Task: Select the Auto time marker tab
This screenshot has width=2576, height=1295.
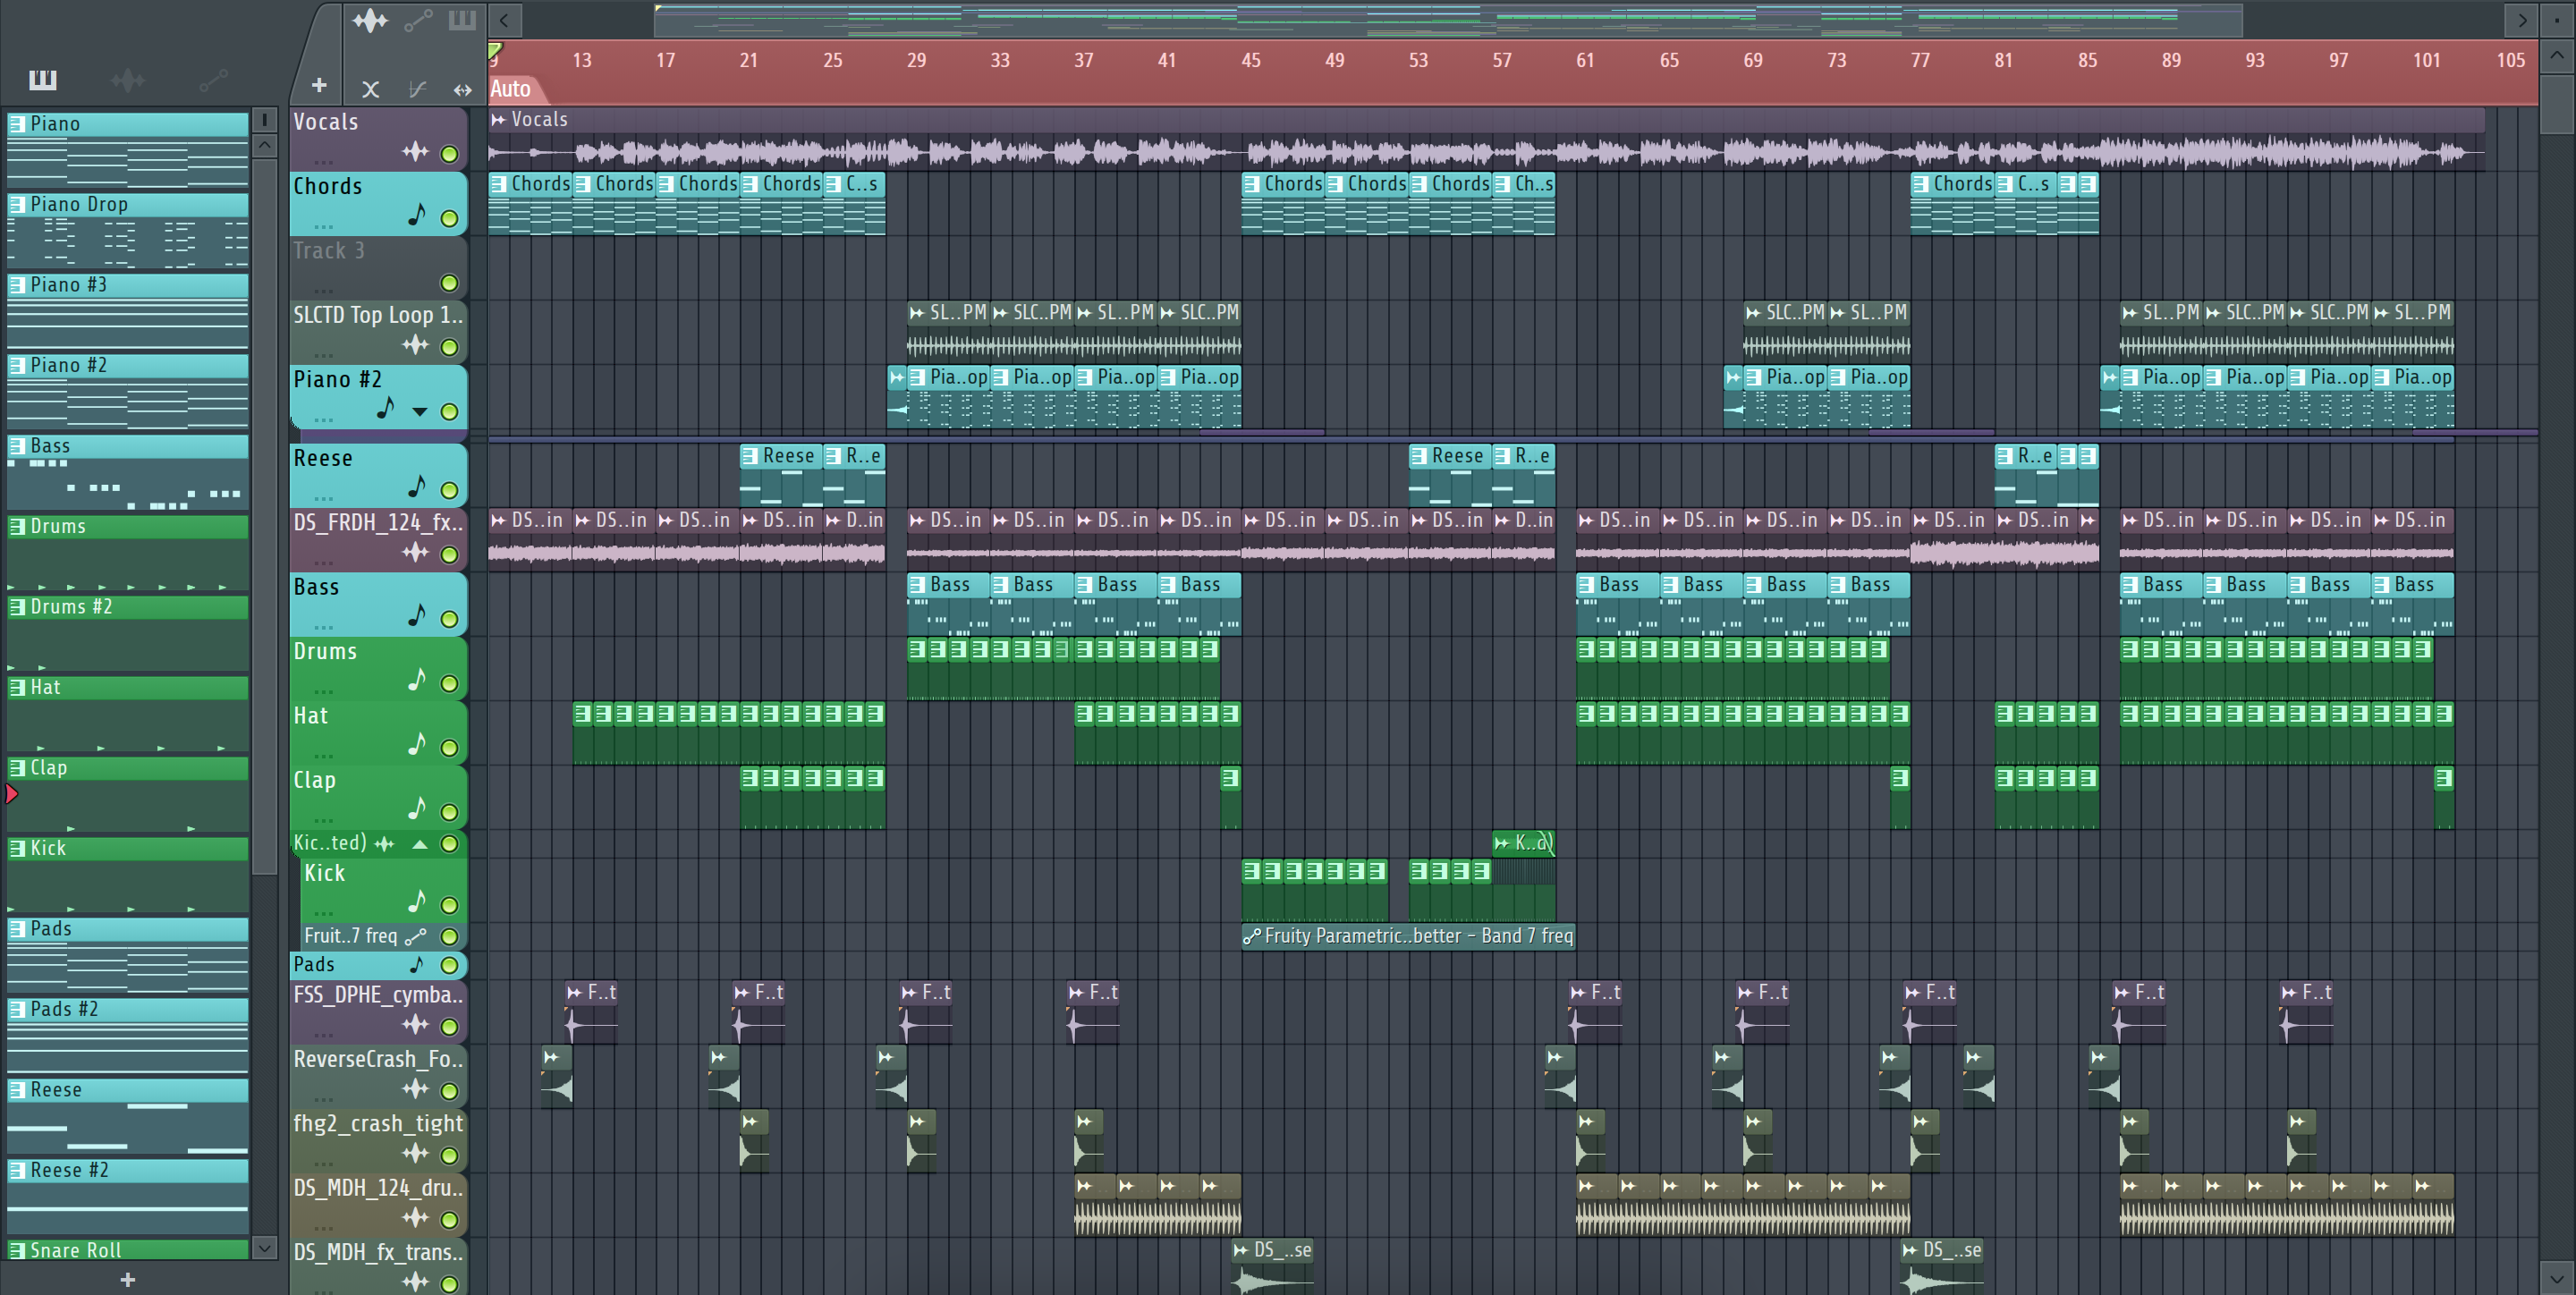Action: 511,89
